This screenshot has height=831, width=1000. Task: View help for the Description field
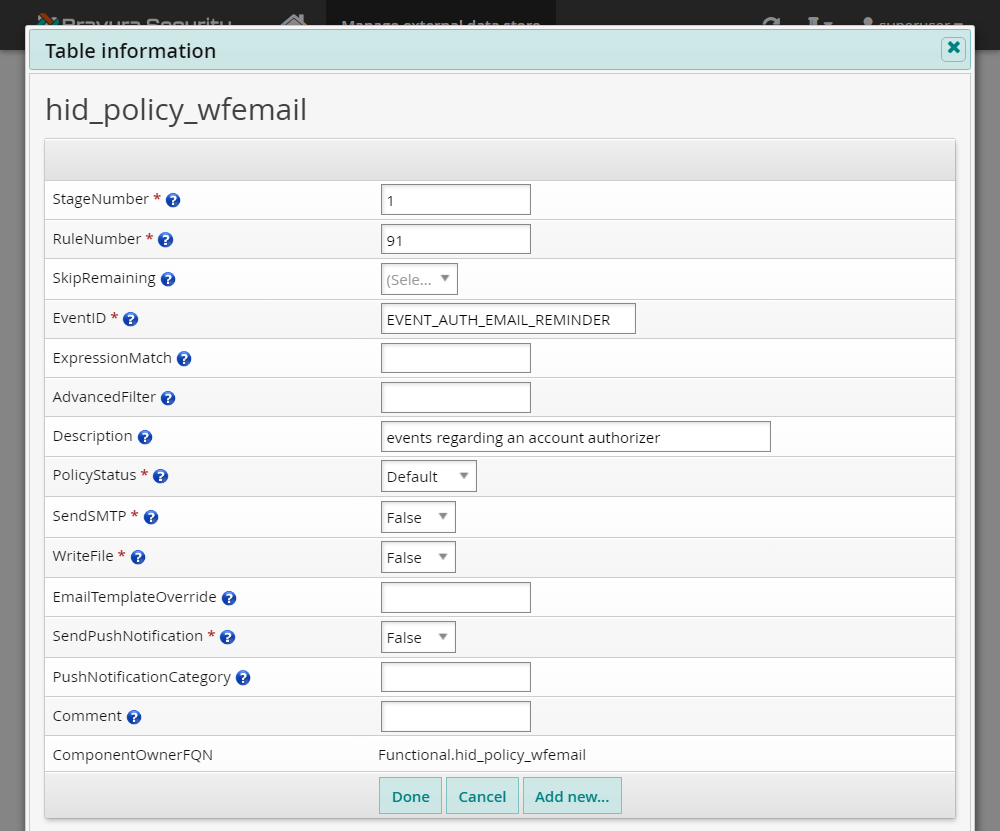coord(144,436)
